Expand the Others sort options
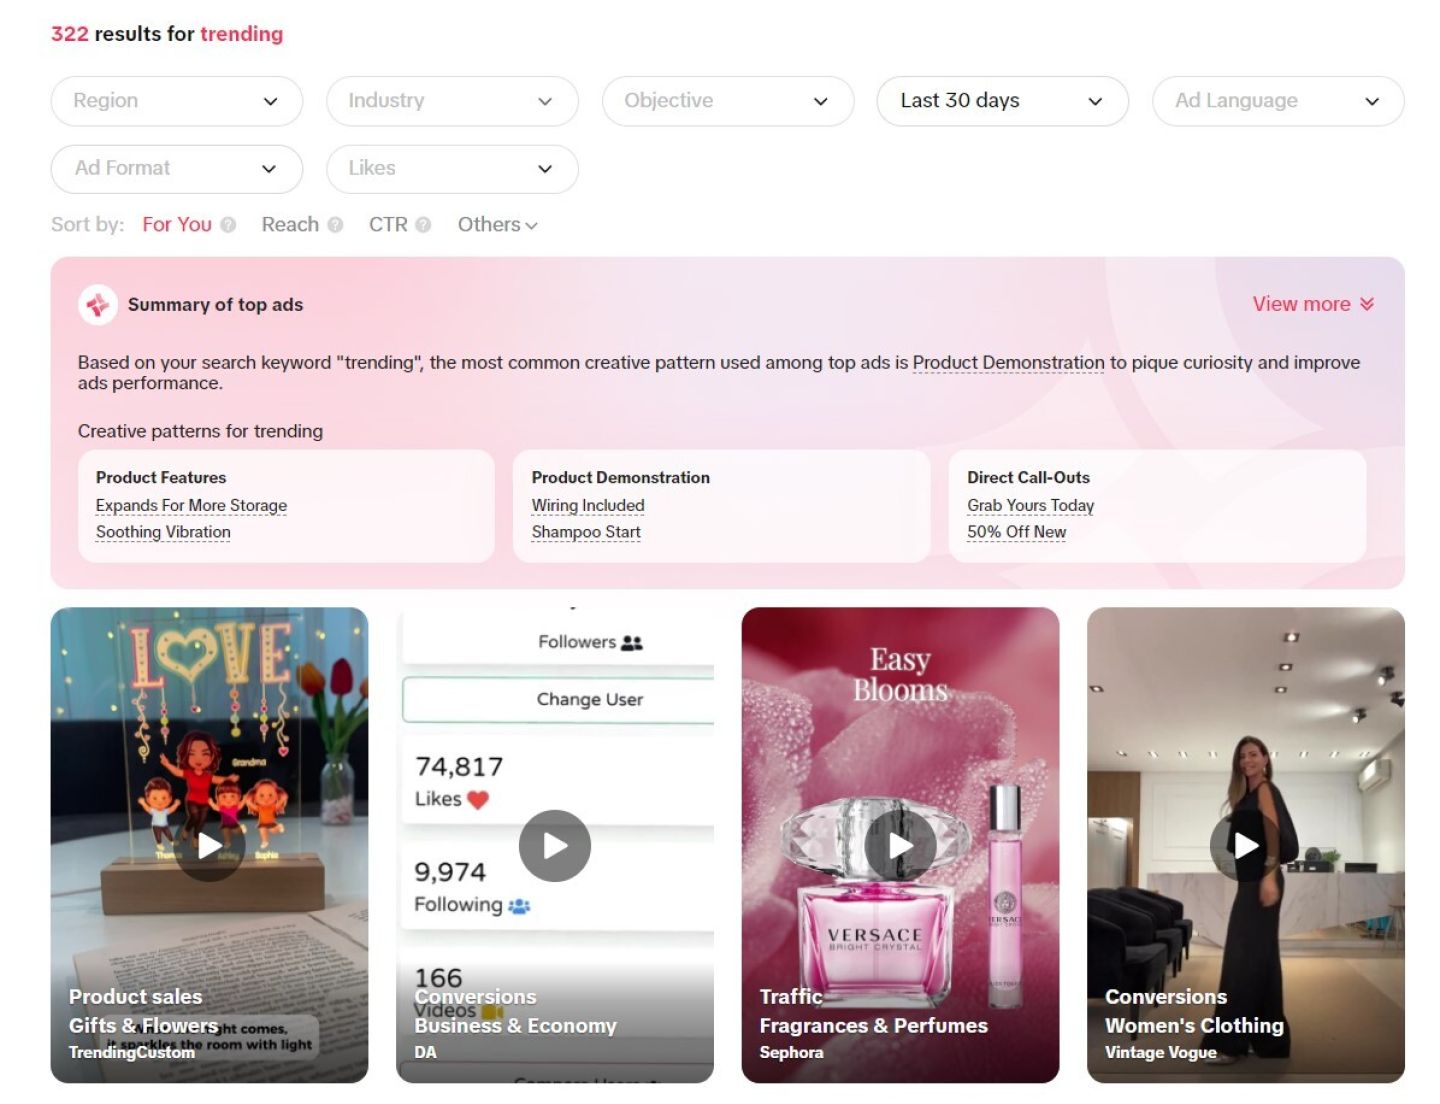 point(497,225)
